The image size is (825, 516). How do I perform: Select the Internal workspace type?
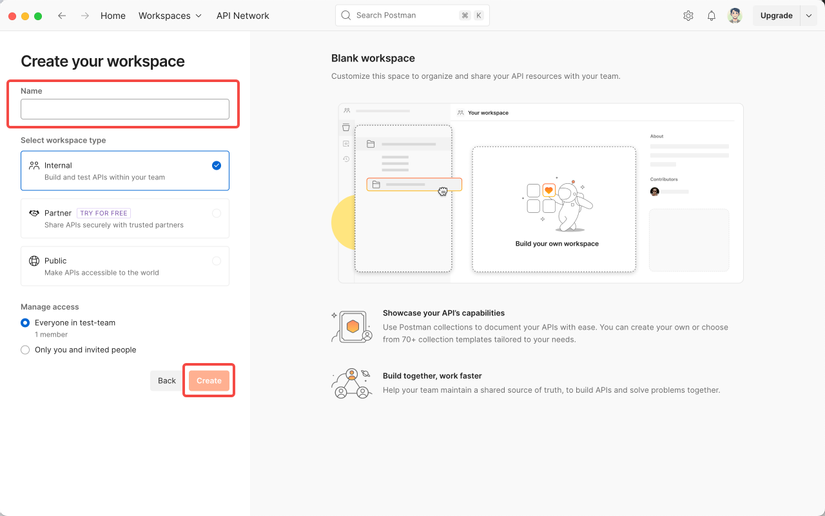pos(125,170)
